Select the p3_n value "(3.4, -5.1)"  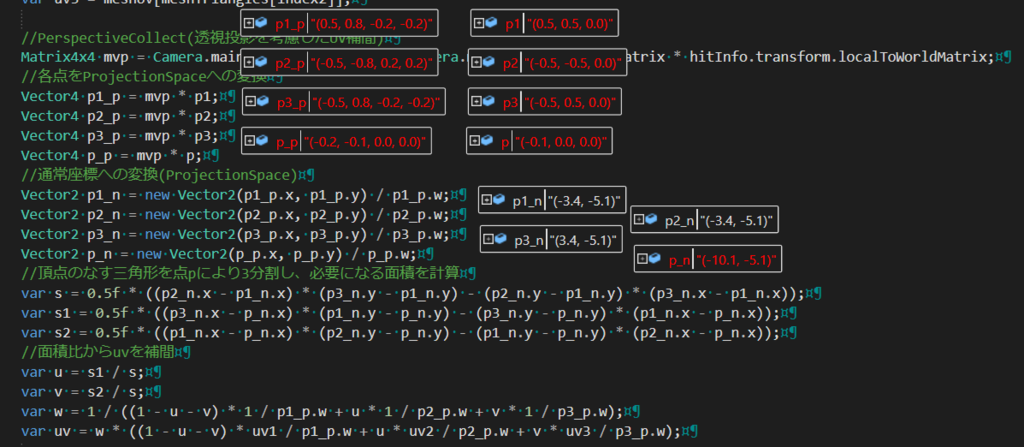[583, 240]
